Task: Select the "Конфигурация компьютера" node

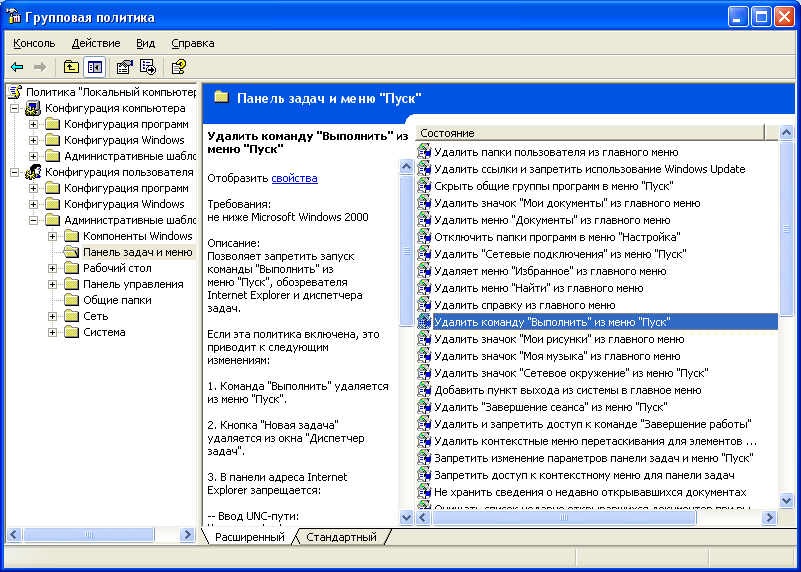Action: tap(114, 108)
